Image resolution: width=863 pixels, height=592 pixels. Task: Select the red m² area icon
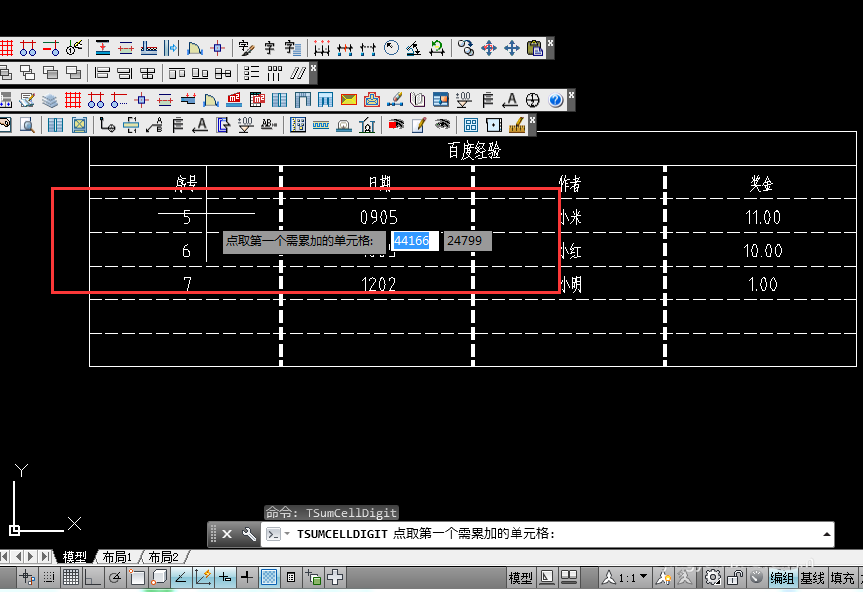pos(234,100)
